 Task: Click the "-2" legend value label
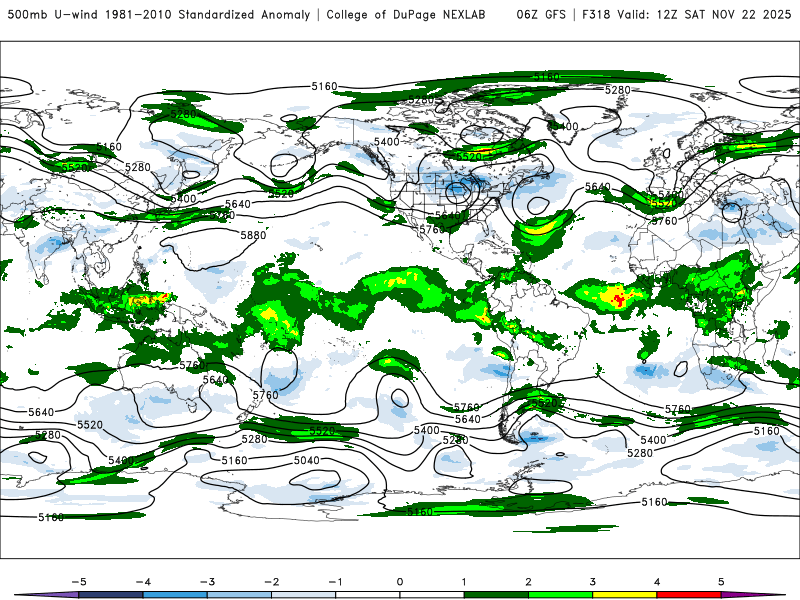coord(271,582)
